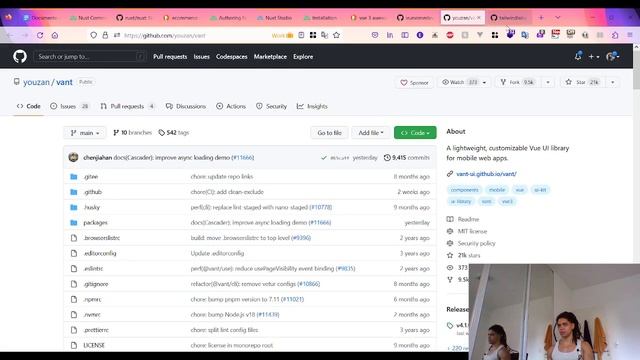Open the new tab plus button
Image resolution: width=640 pixels, height=360 pixels.
pos(541,18)
